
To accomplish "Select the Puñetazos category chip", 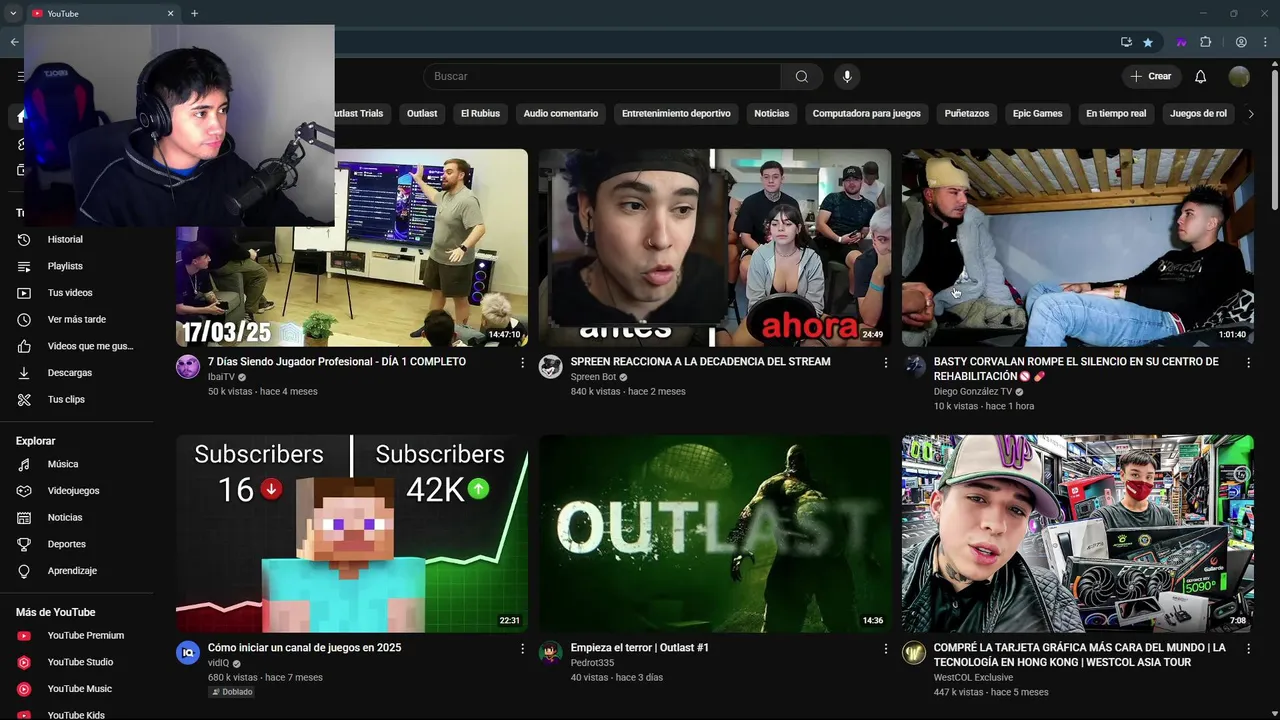I will point(967,114).
